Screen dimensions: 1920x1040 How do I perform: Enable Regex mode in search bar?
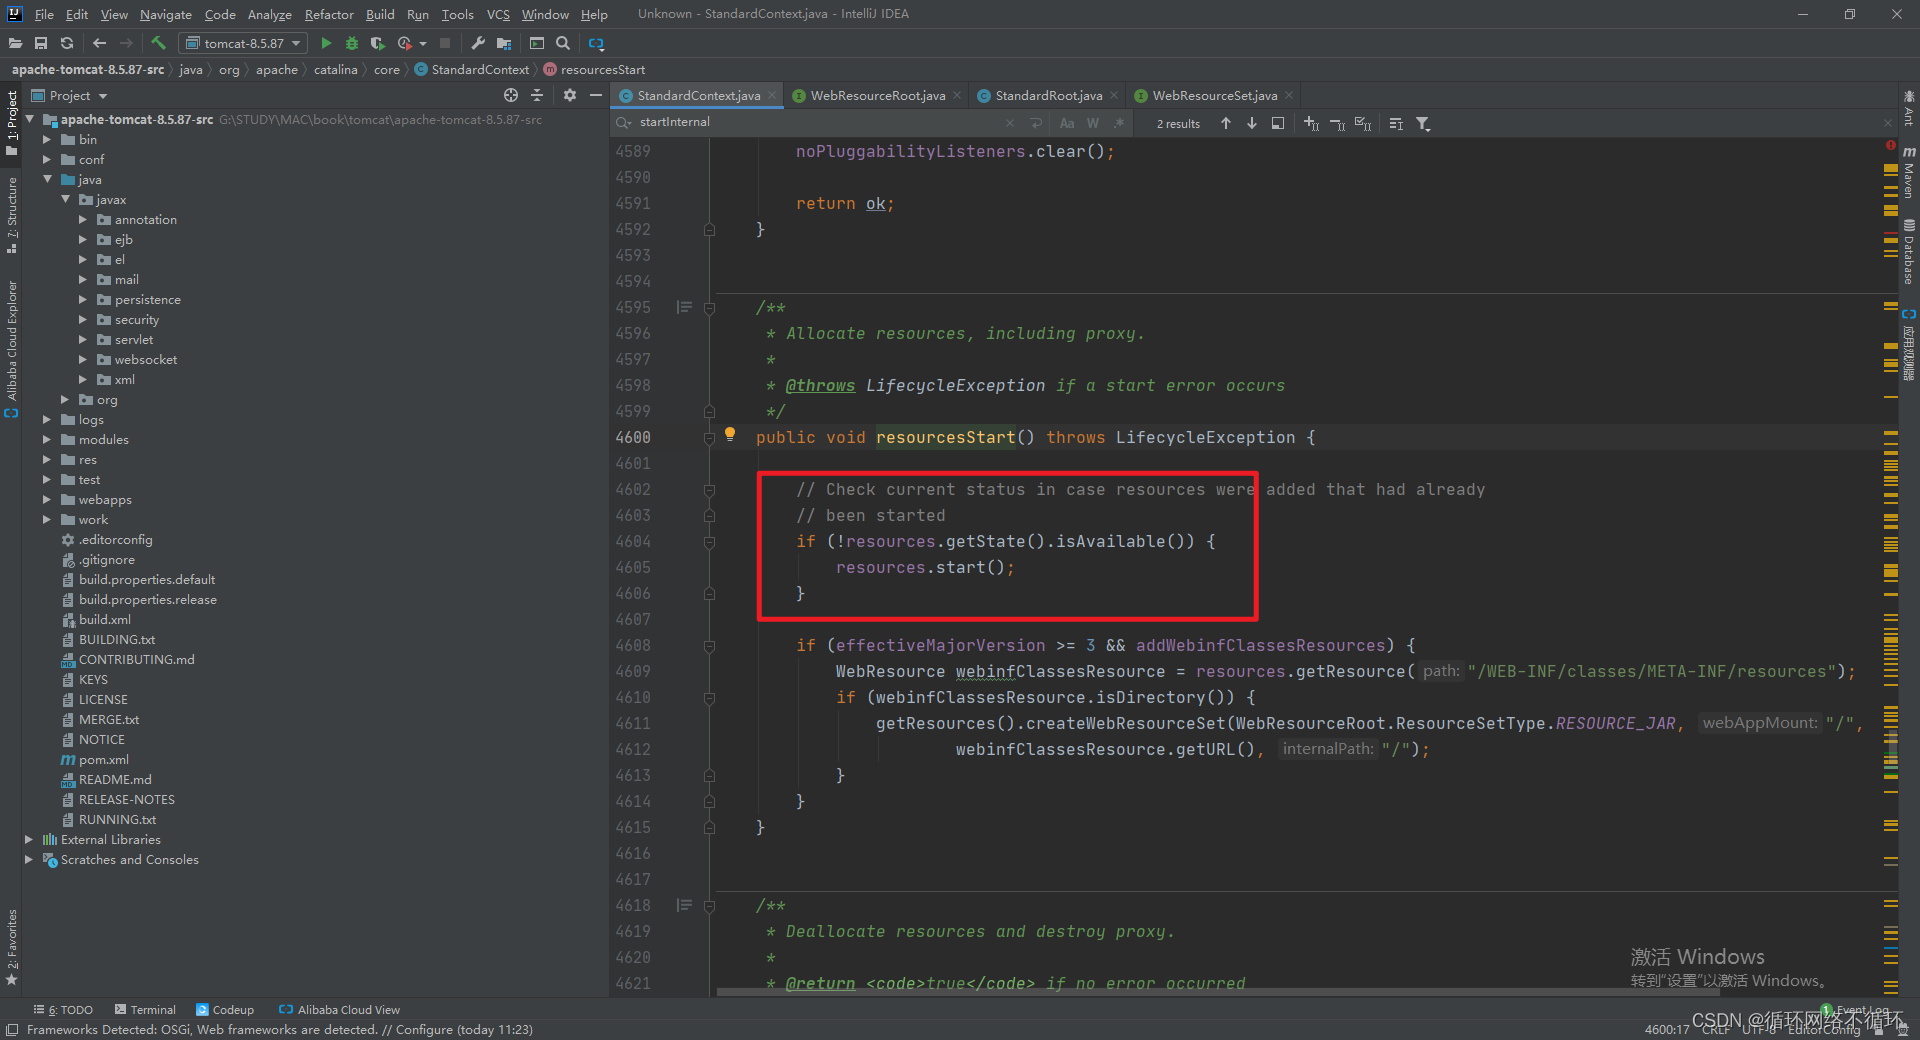1118,123
